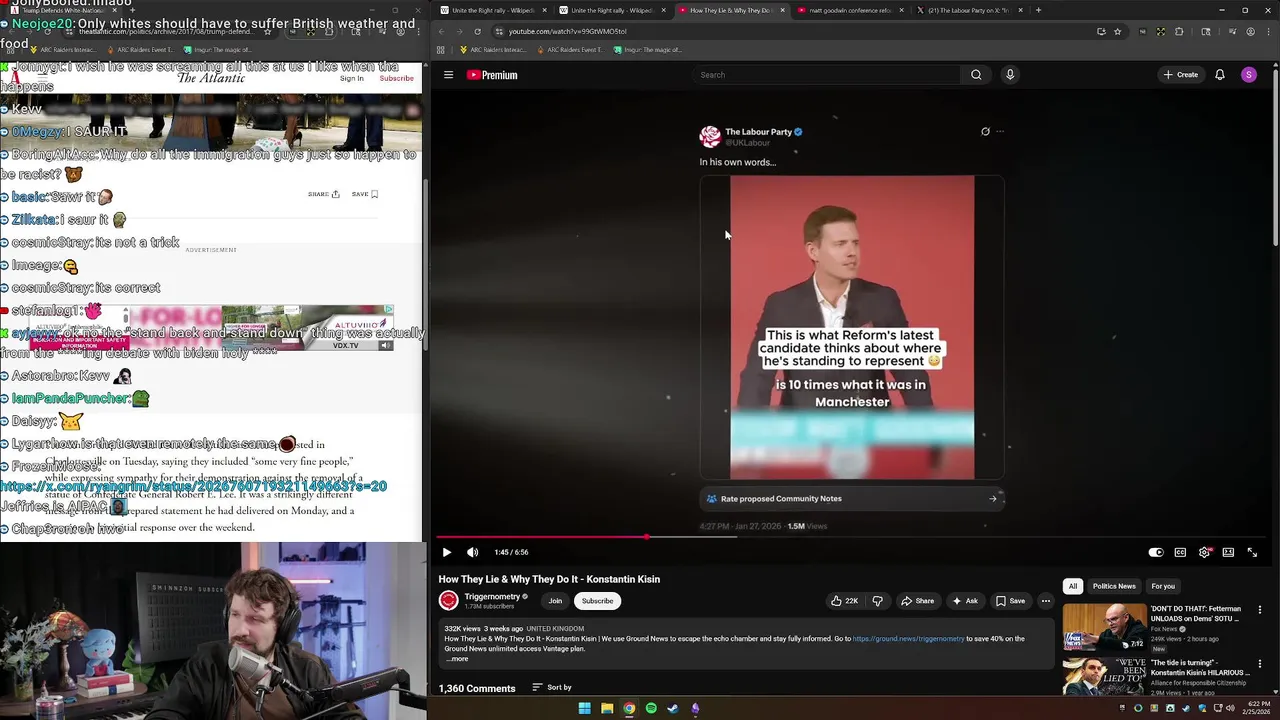The image size is (1280, 720).
Task: Open the tweet's three-dot more menu
Action: [1000, 131]
